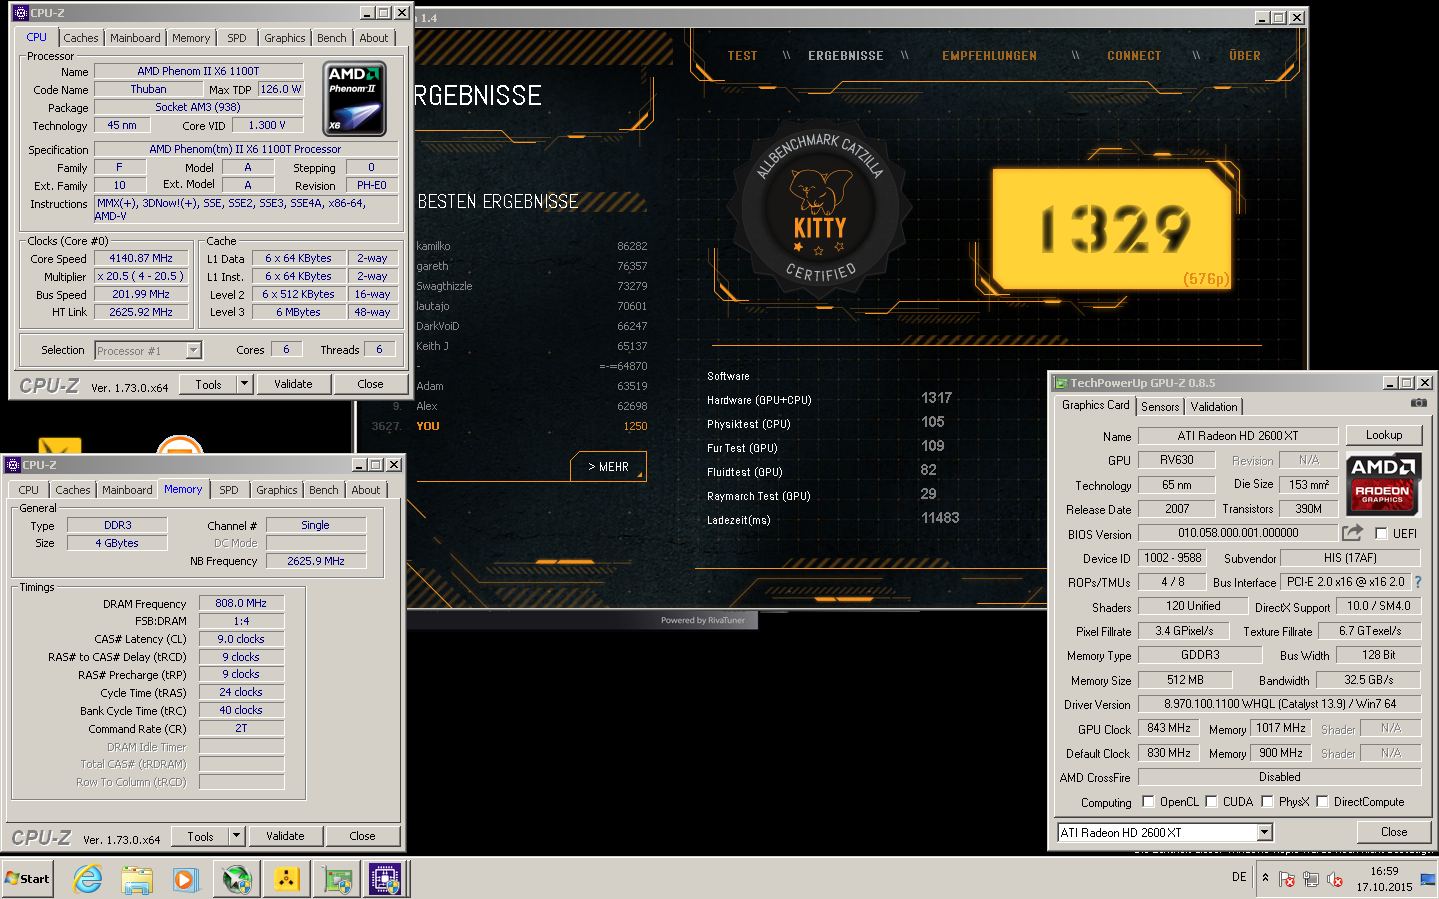Click the DRAM Frequency value 808.0 MHz
The height and width of the screenshot is (899, 1439).
[241, 603]
